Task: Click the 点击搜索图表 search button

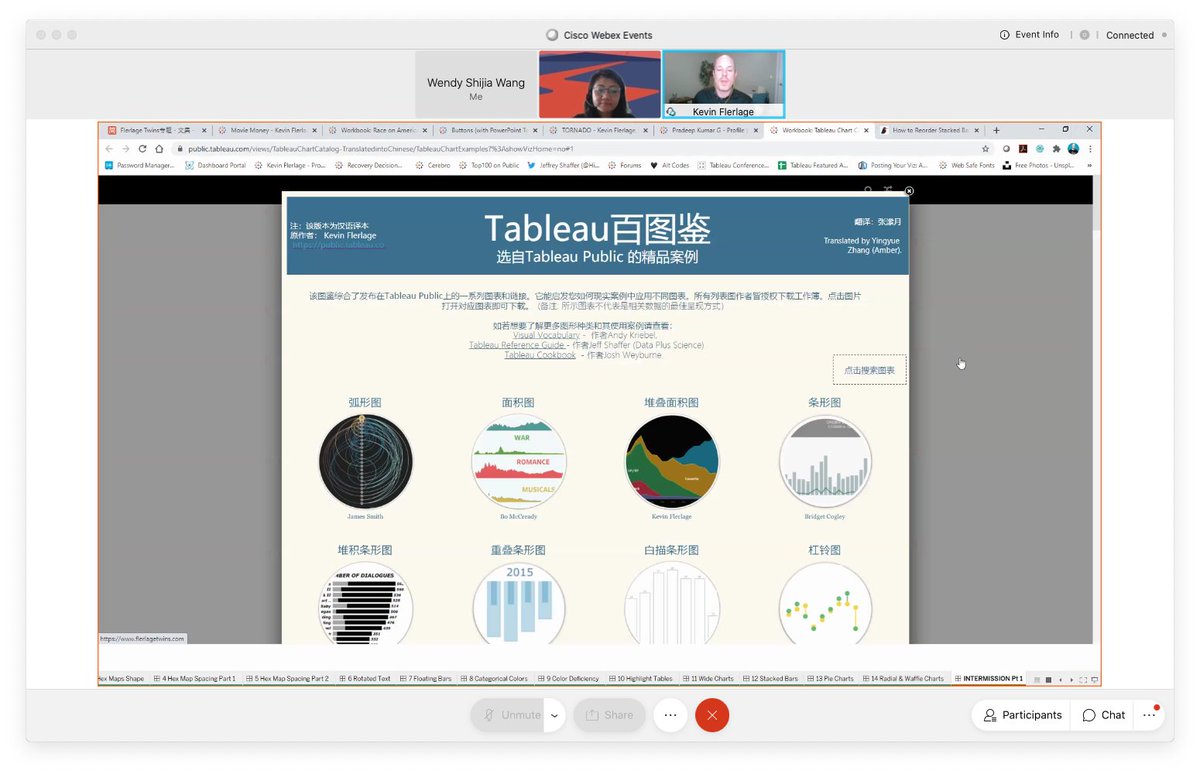Action: pyautogui.click(x=869, y=370)
